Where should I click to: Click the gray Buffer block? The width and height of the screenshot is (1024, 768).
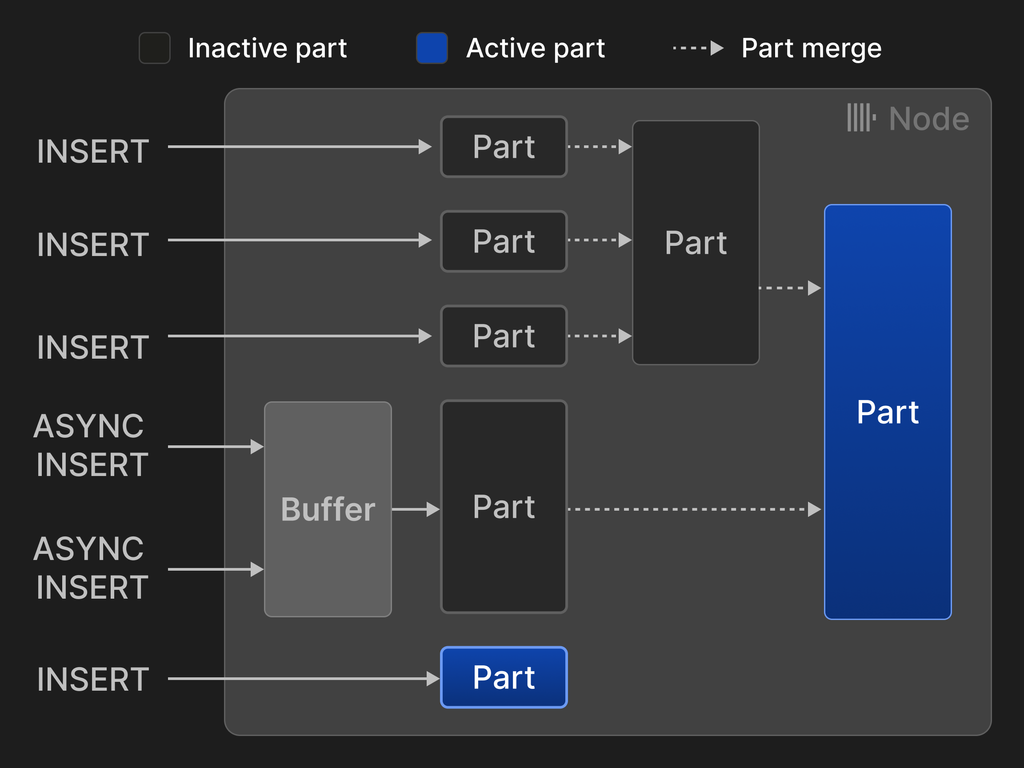pyautogui.click(x=327, y=508)
